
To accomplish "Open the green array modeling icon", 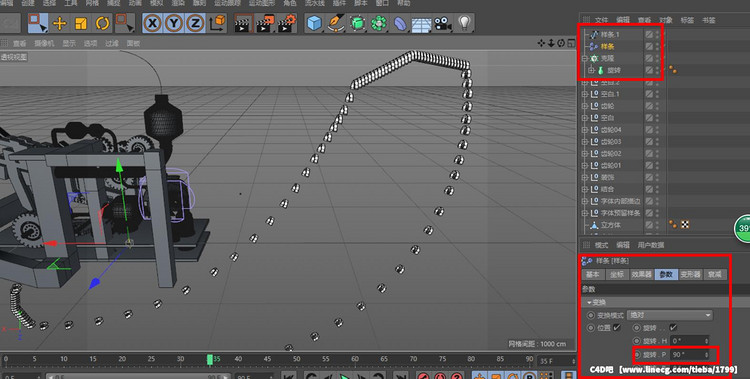I will pos(378,23).
